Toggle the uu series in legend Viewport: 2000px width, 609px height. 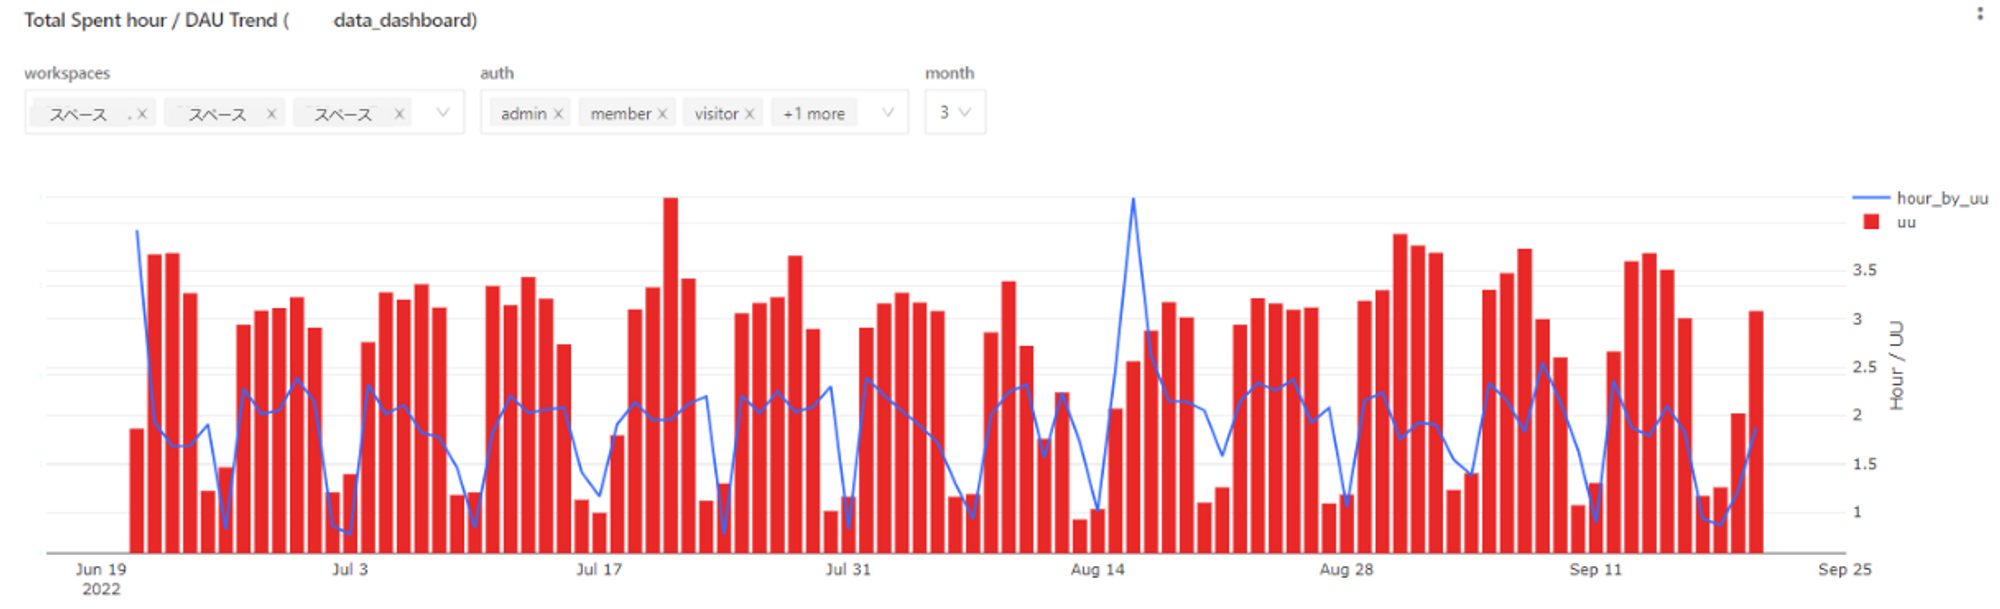click(1890, 222)
